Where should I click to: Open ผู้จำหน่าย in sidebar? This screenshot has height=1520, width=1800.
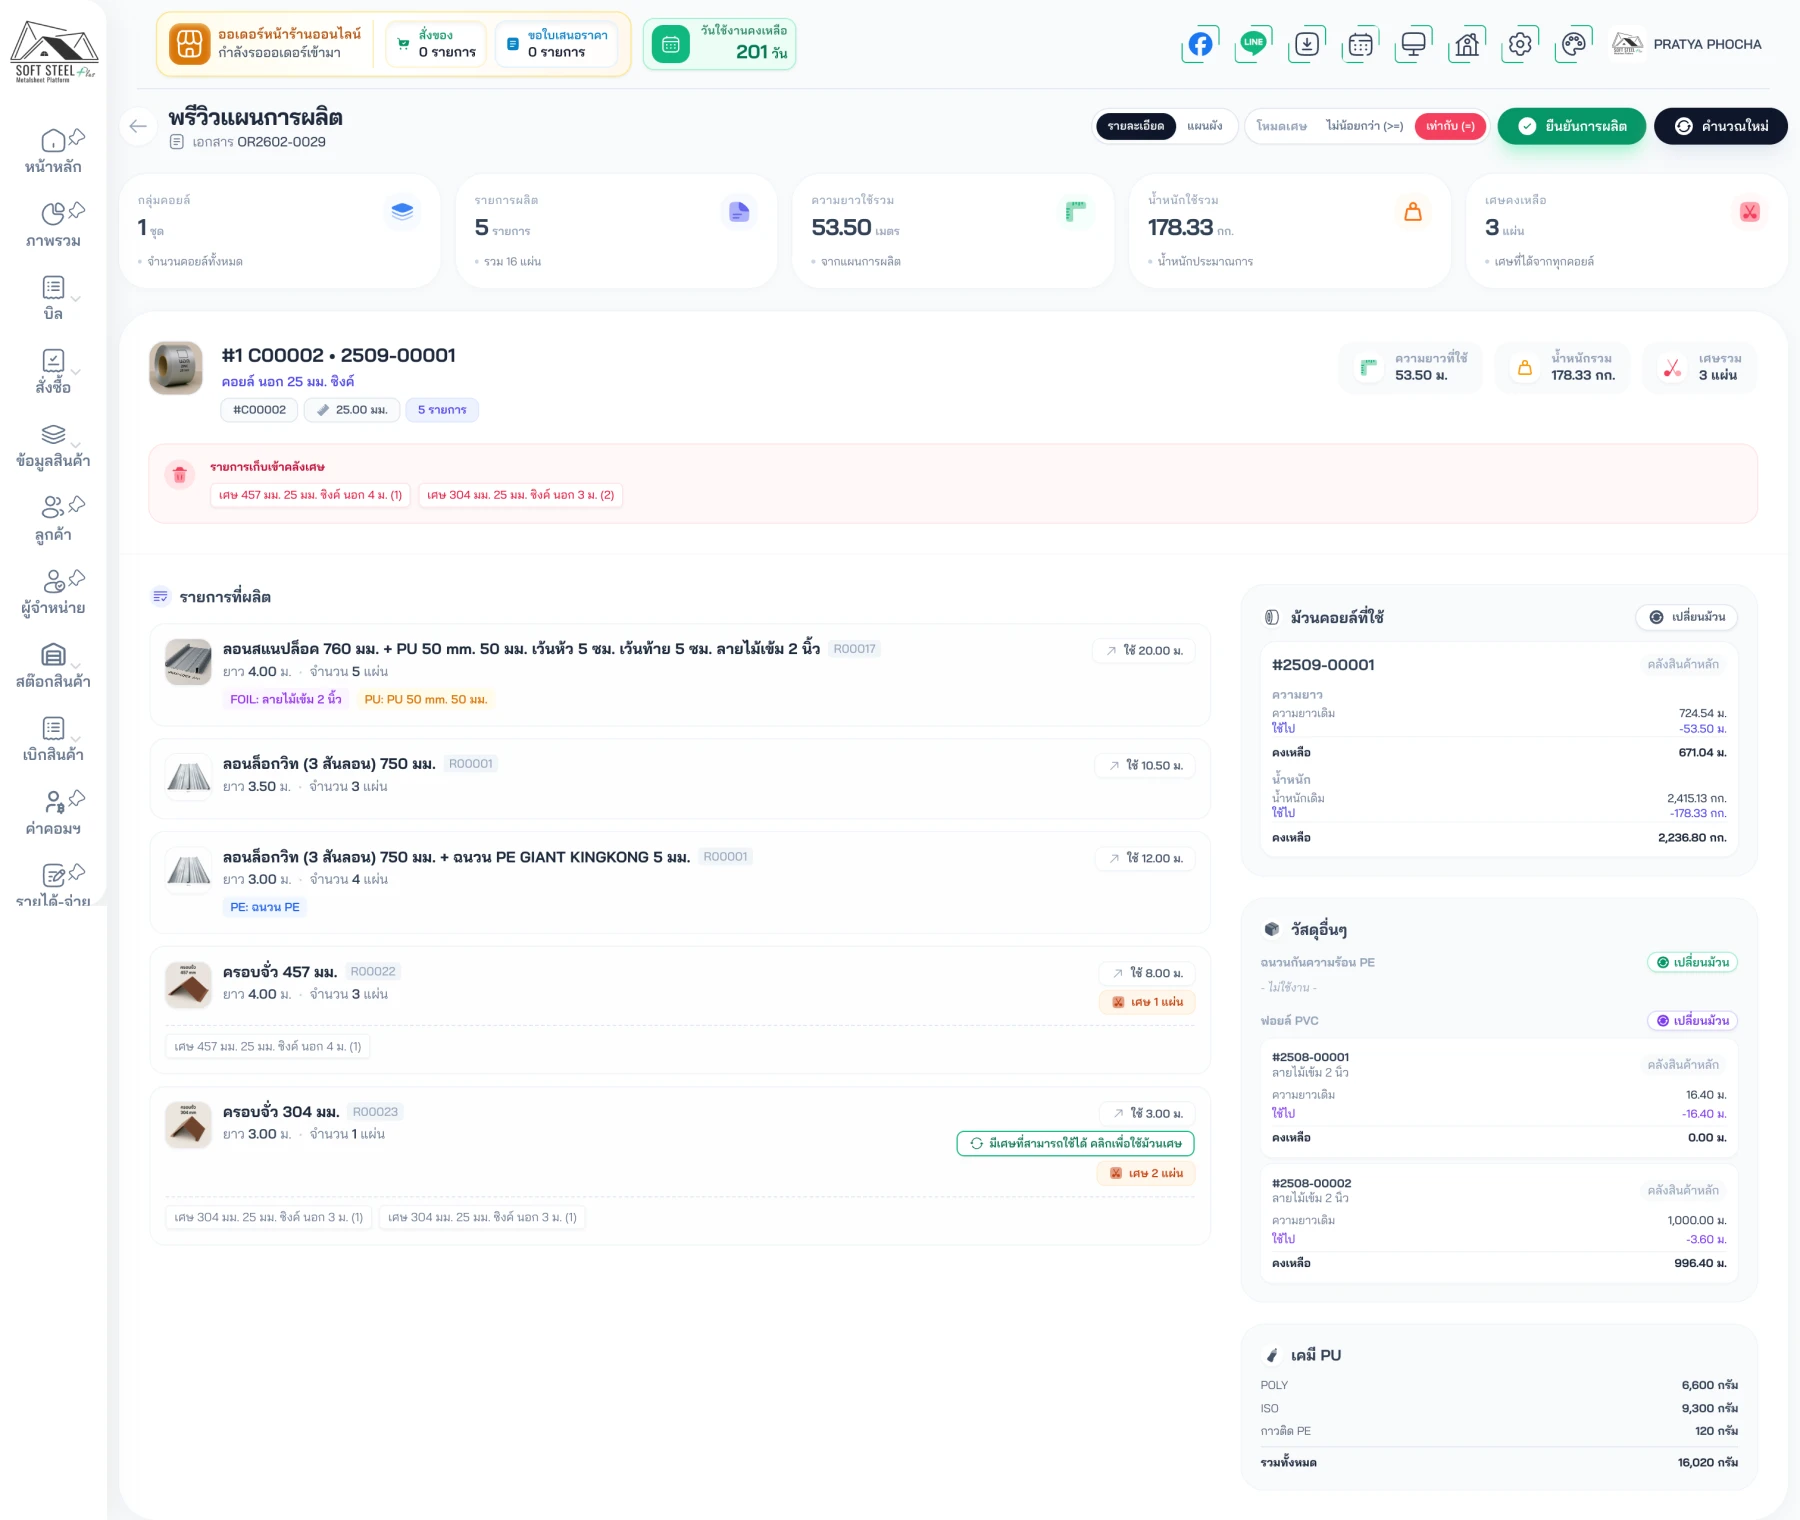click(x=53, y=593)
